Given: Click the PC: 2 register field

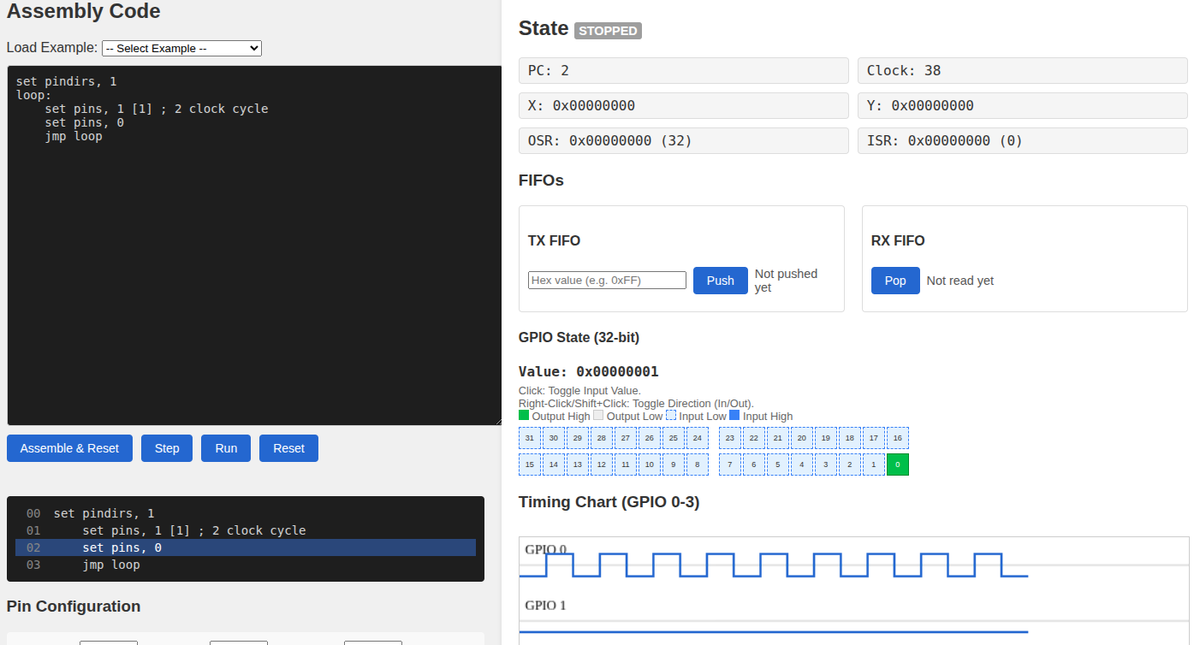Looking at the screenshot, I should (x=683, y=70).
